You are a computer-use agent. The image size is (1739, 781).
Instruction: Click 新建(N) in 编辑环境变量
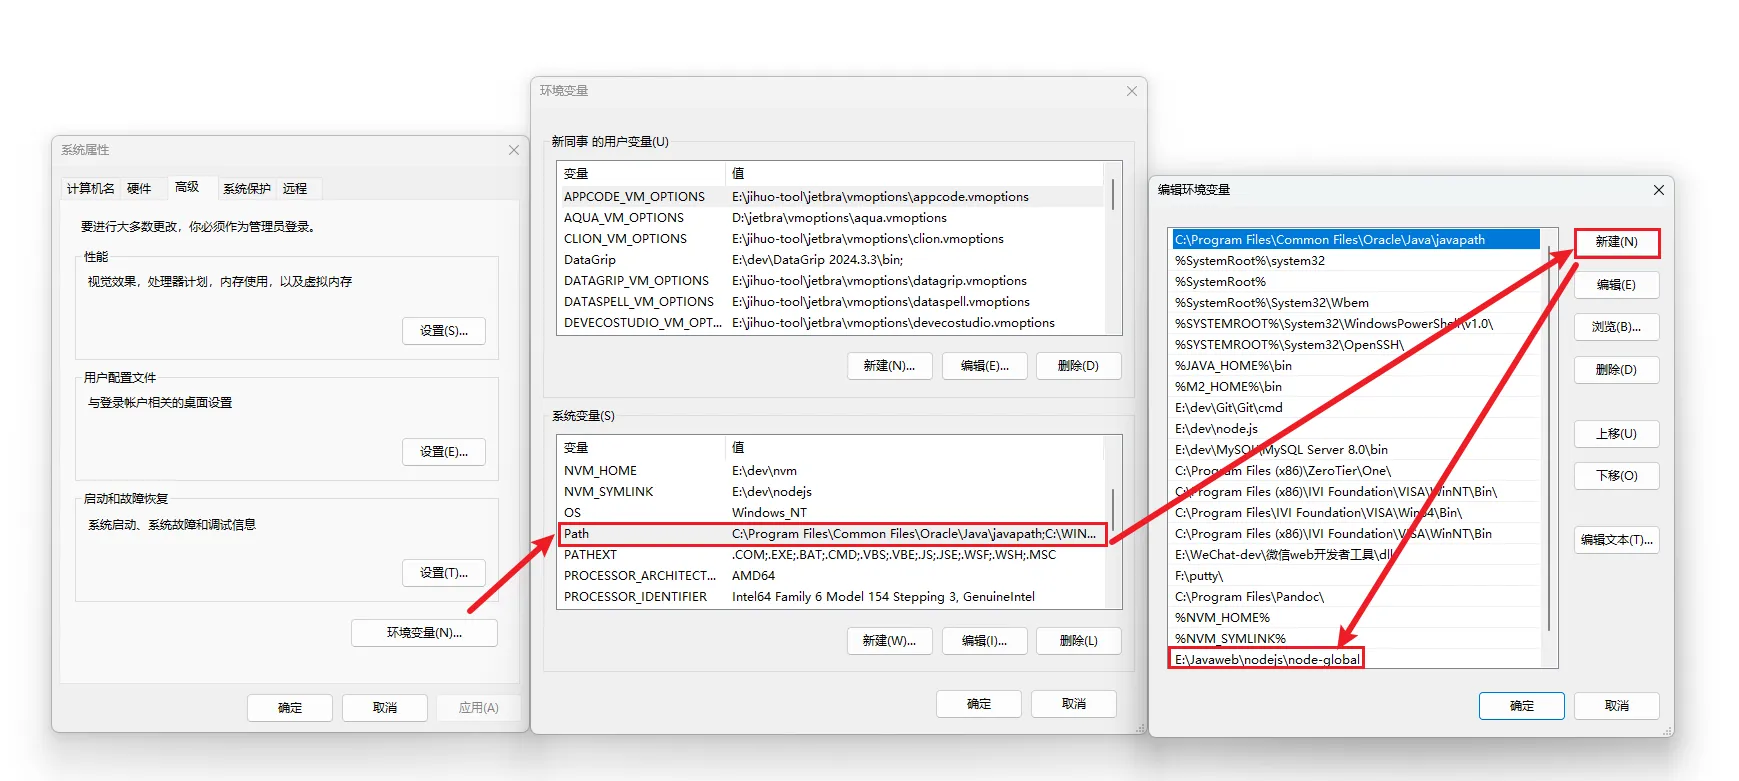coord(1617,243)
